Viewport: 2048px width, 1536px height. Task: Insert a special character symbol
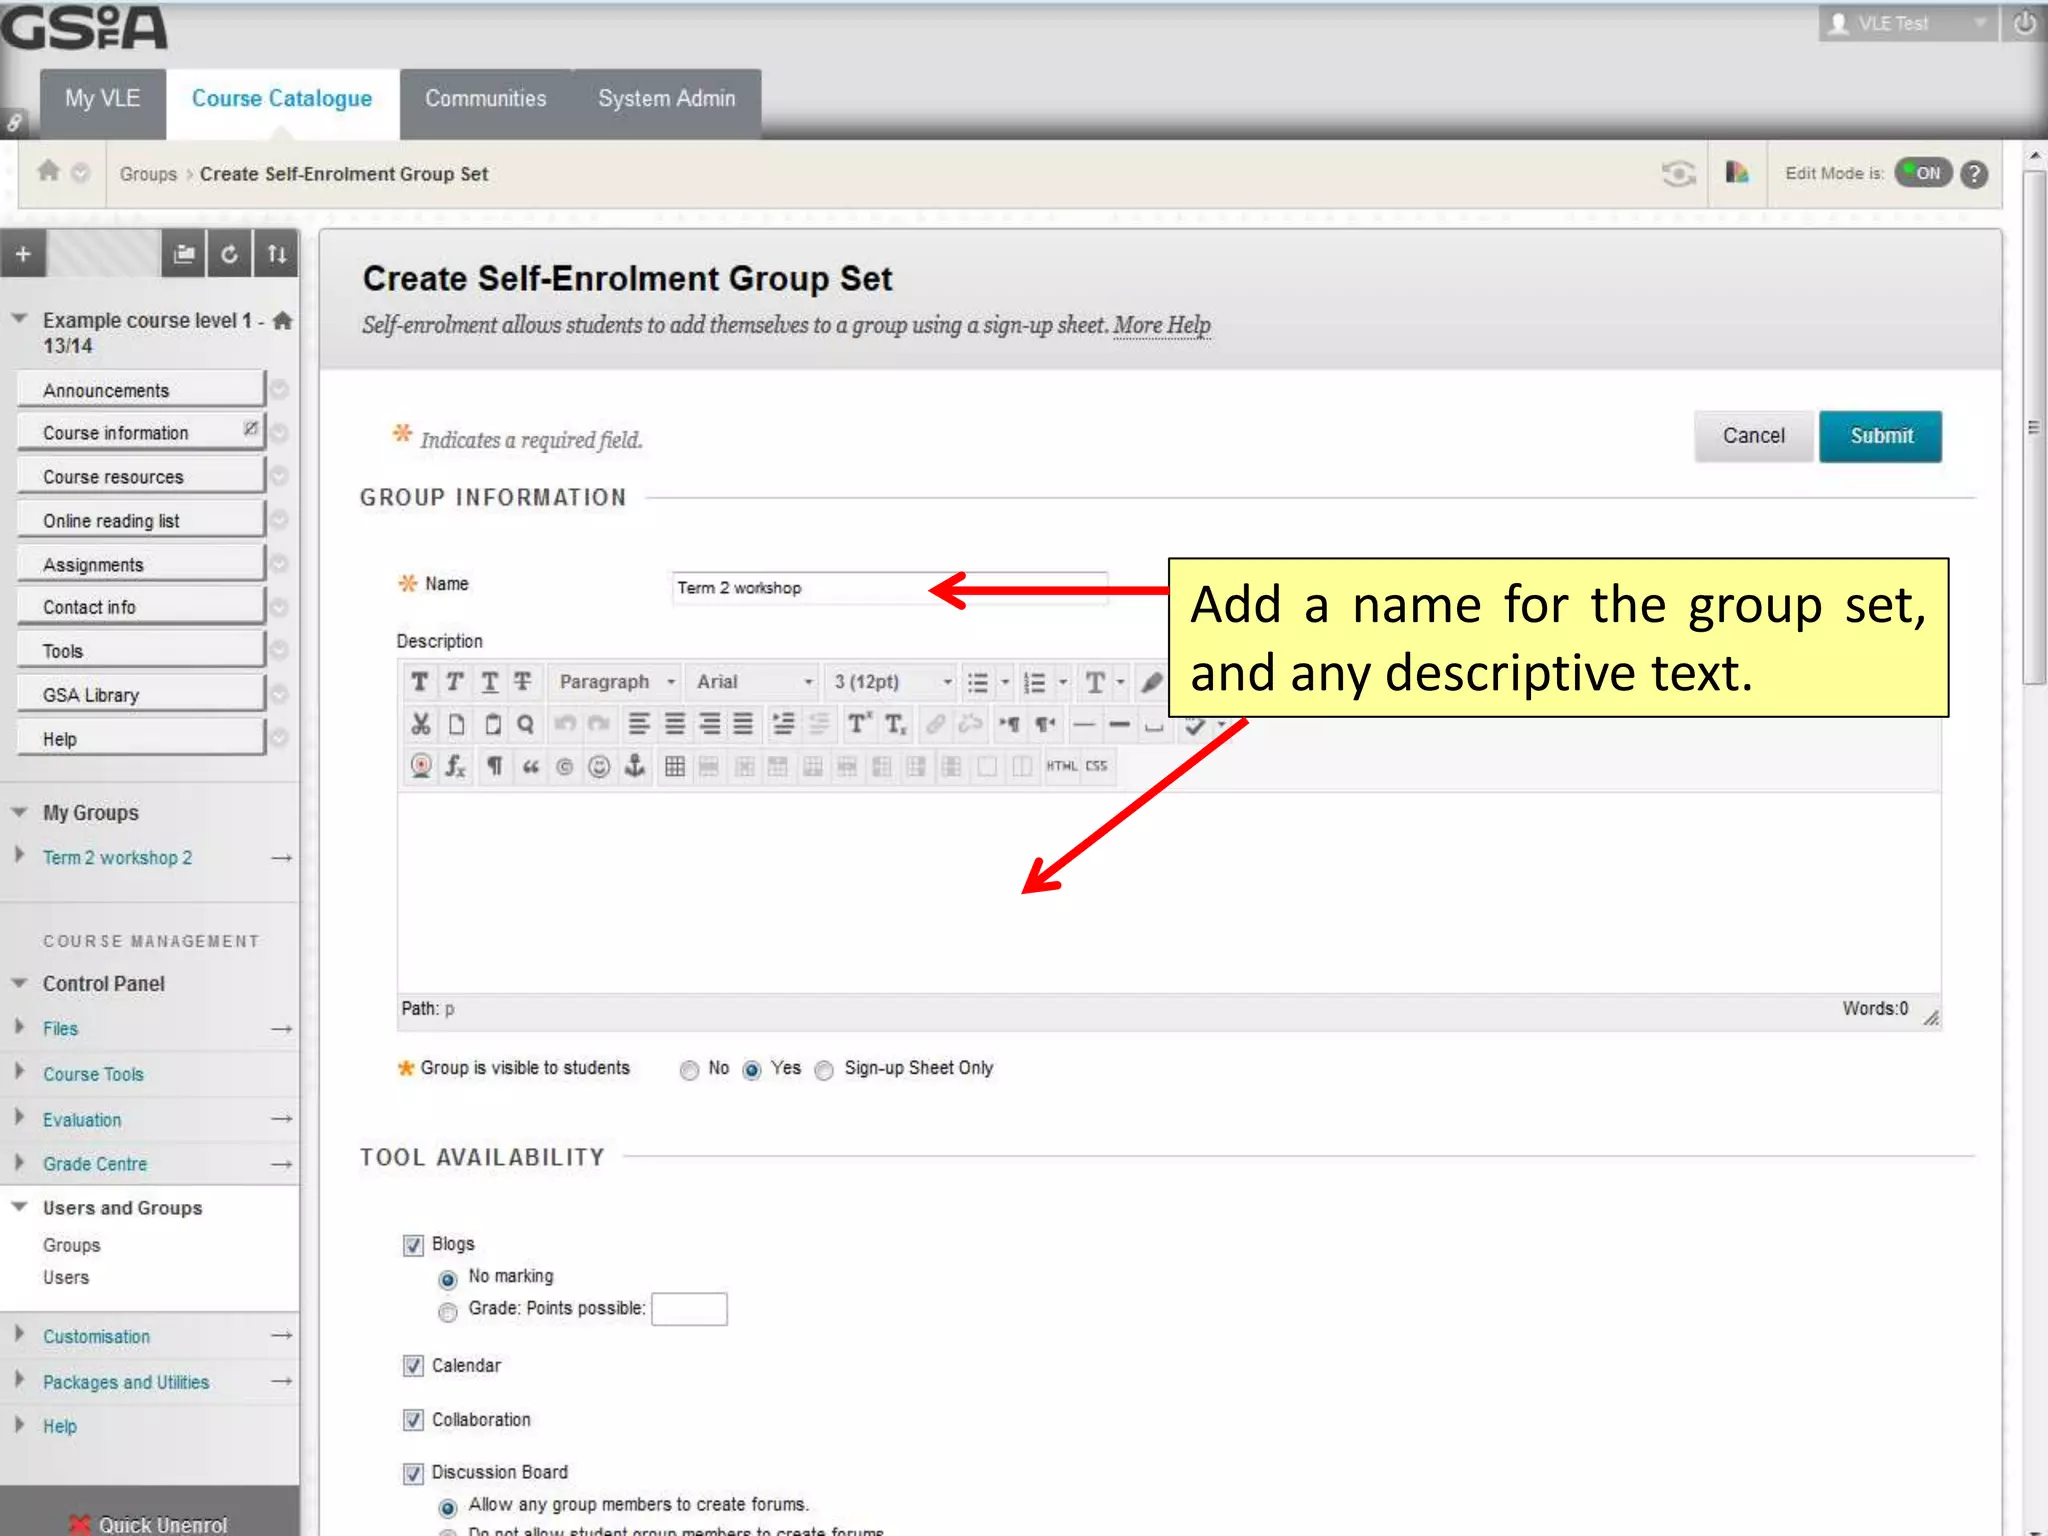pyautogui.click(x=564, y=767)
